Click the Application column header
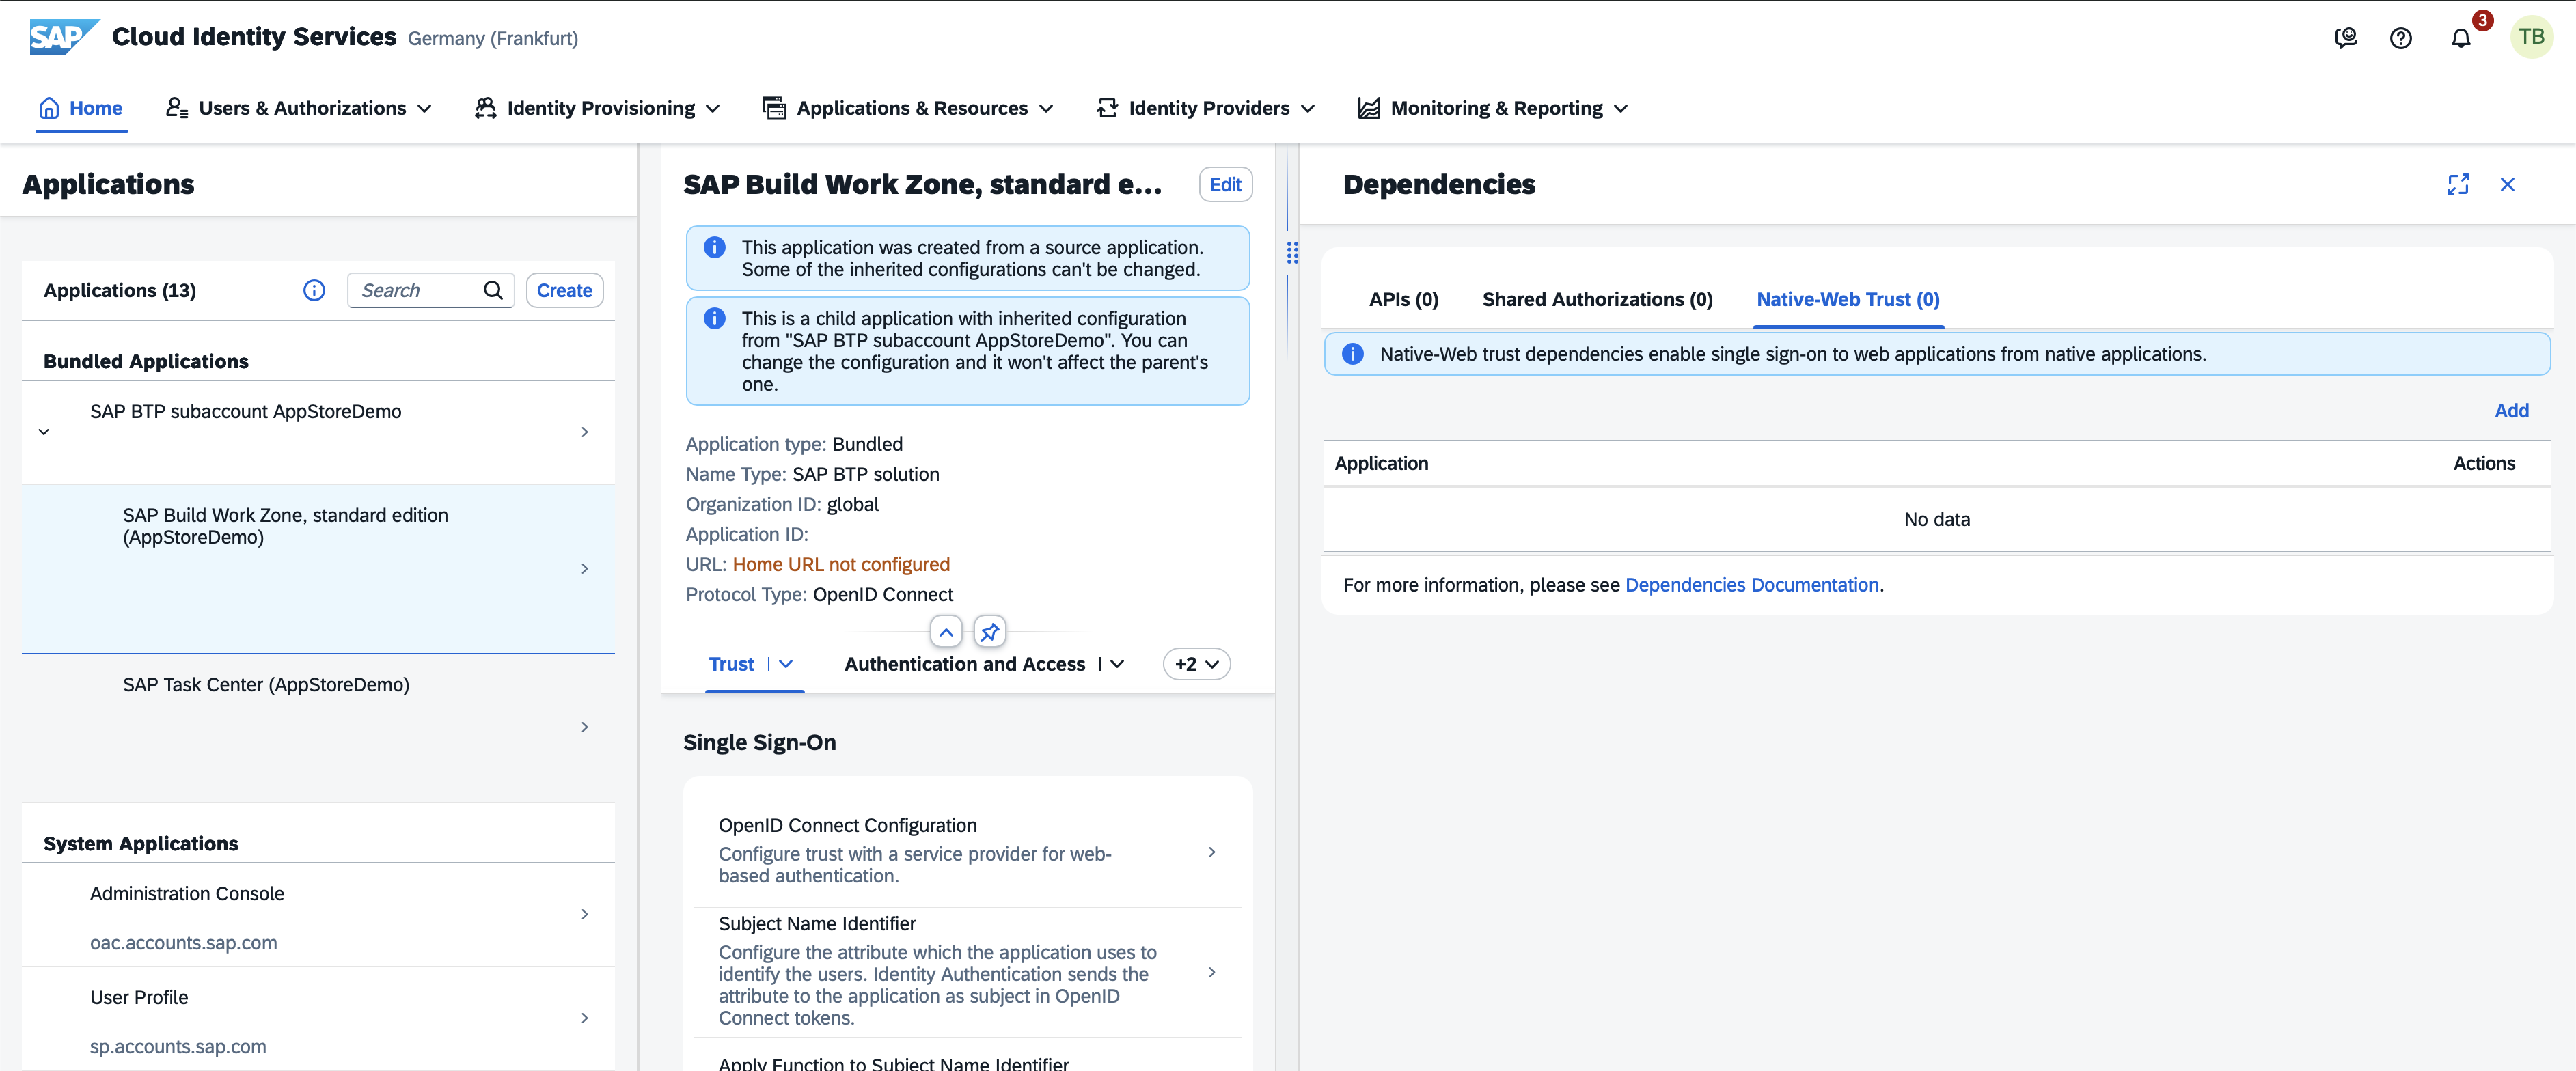 tap(1381, 463)
